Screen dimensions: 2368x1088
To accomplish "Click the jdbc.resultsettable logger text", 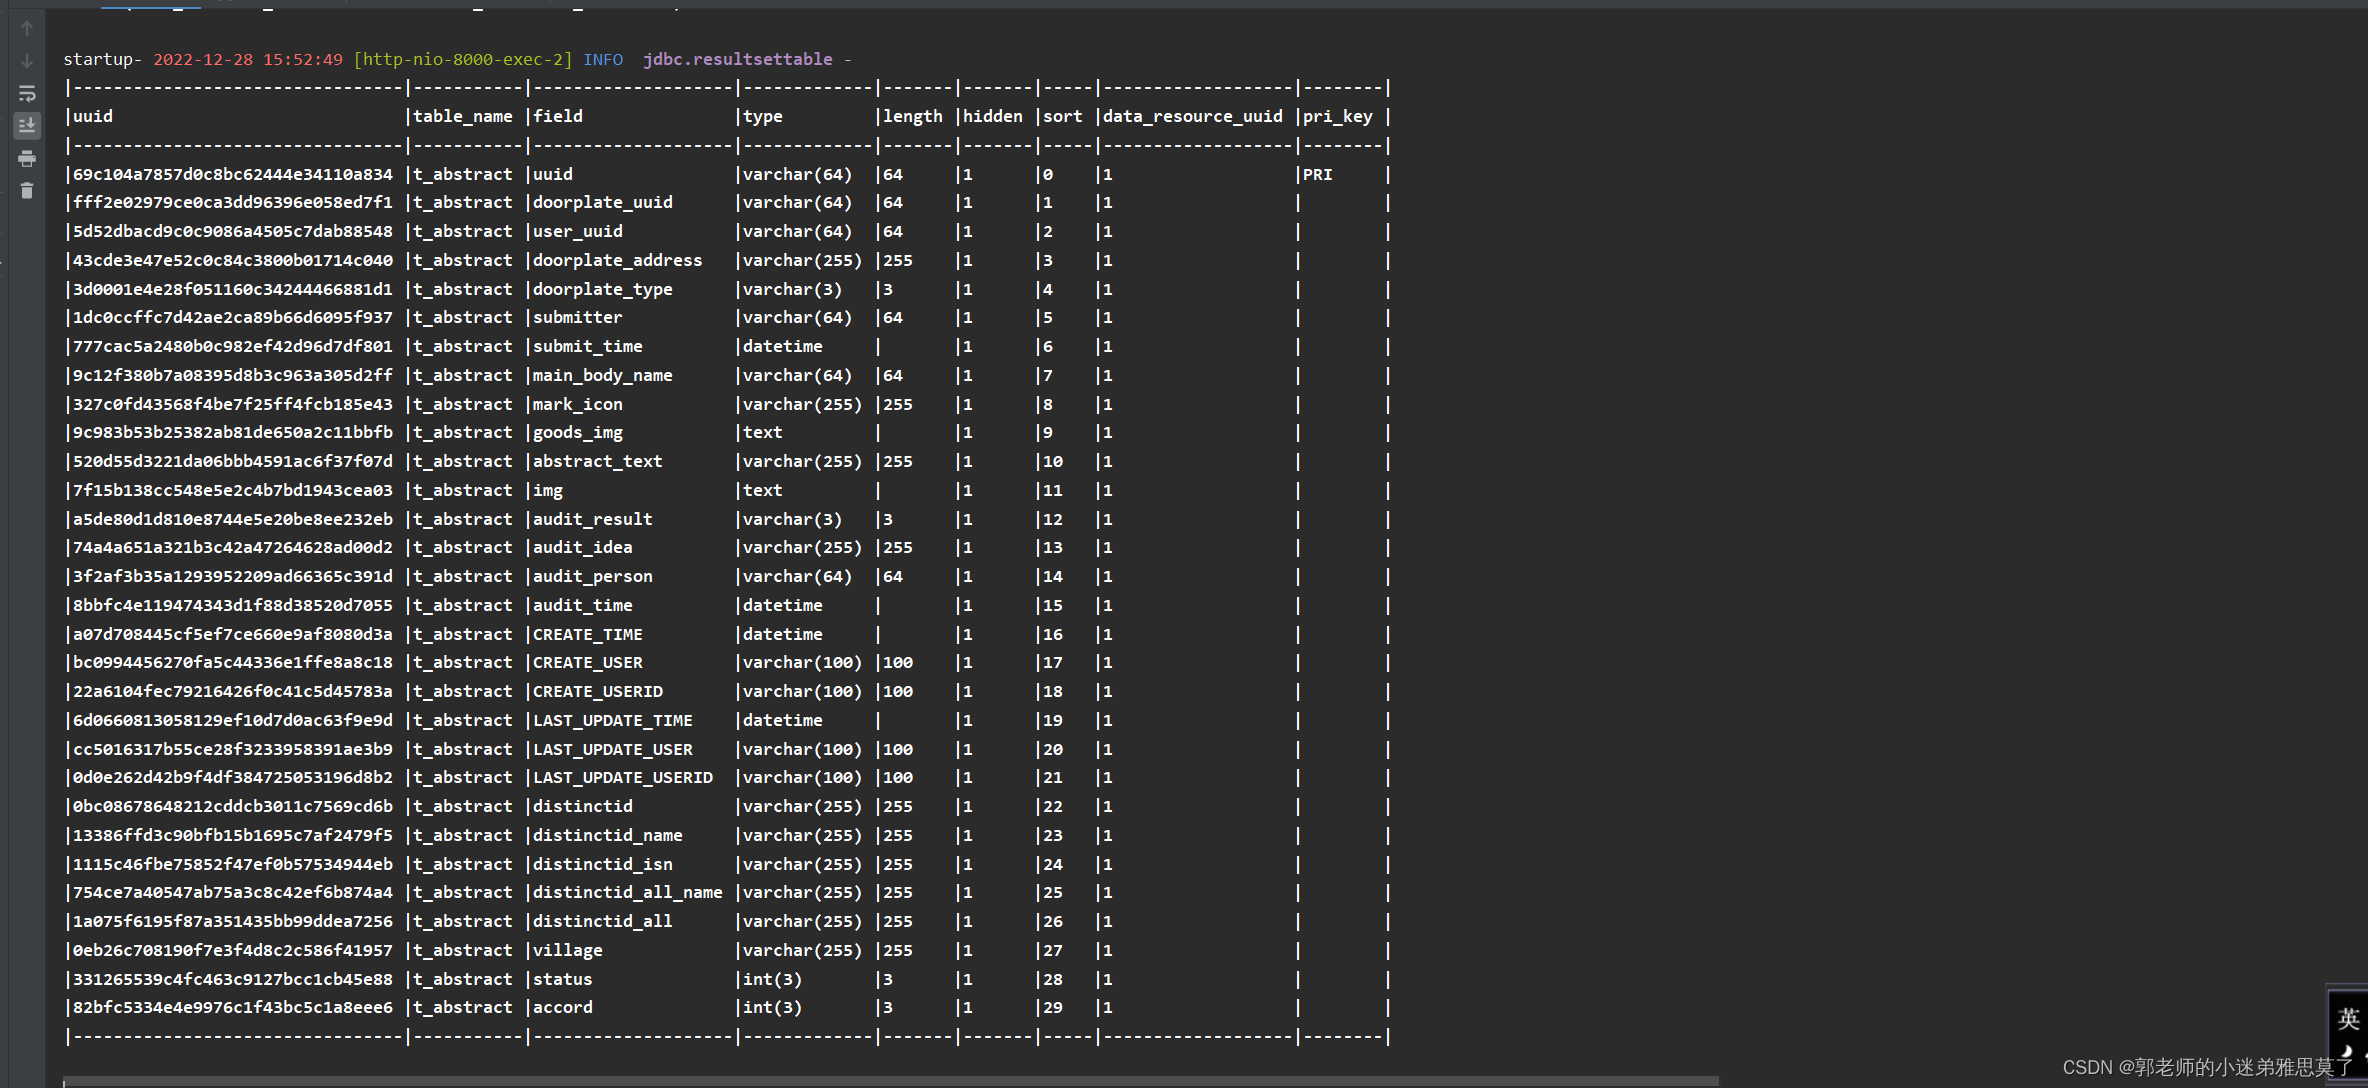I will (x=737, y=59).
